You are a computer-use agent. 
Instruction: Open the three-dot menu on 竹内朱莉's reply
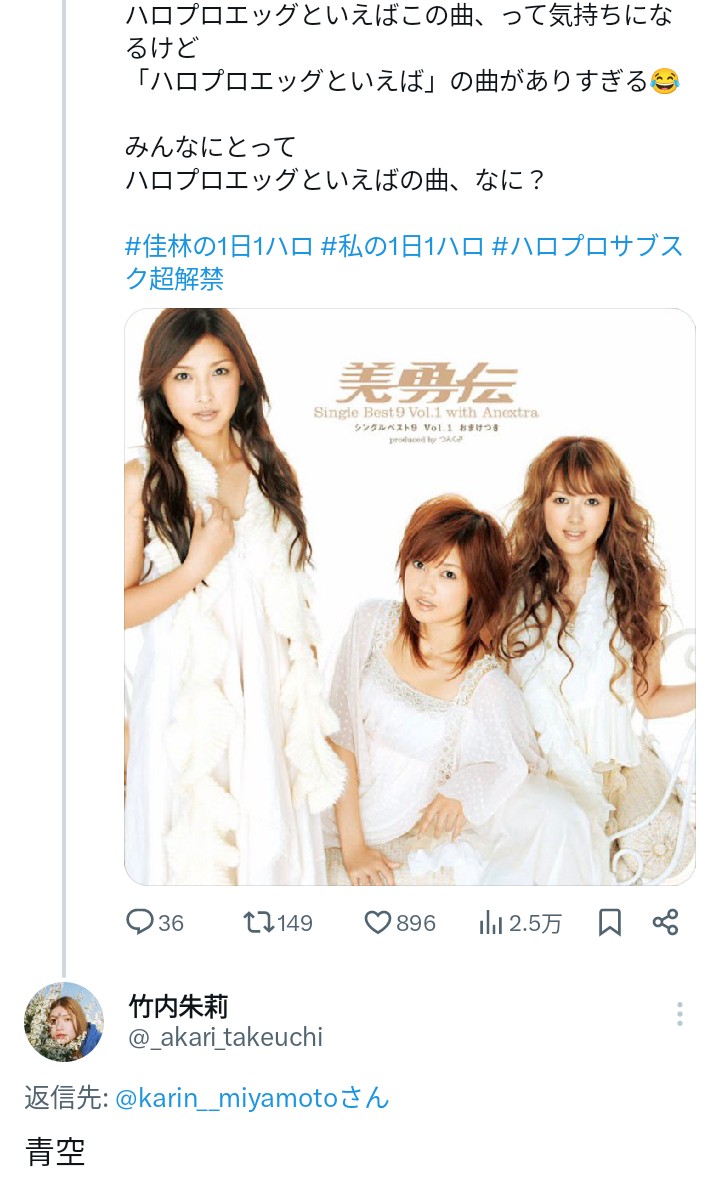point(679,1013)
